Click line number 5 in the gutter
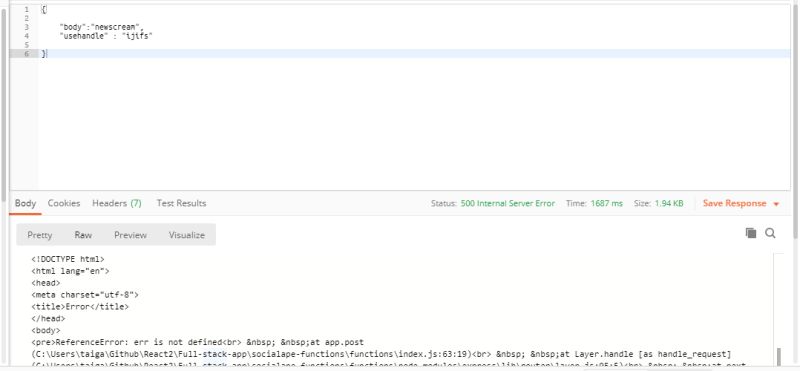The image size is (800, 371). click(x=26, y=45)
